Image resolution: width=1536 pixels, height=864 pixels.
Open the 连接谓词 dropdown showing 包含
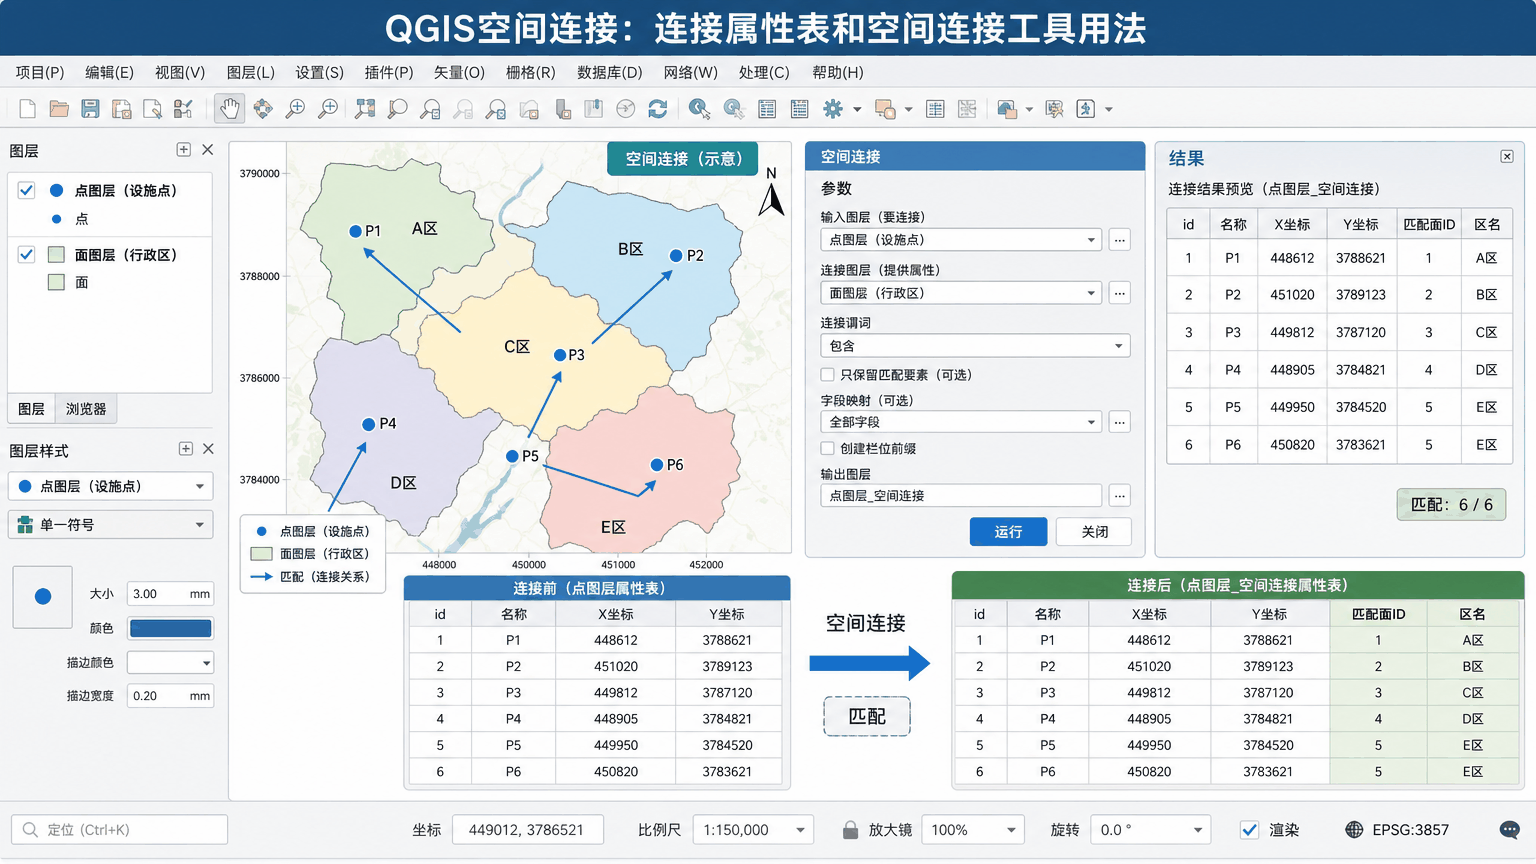pos(975,346)
